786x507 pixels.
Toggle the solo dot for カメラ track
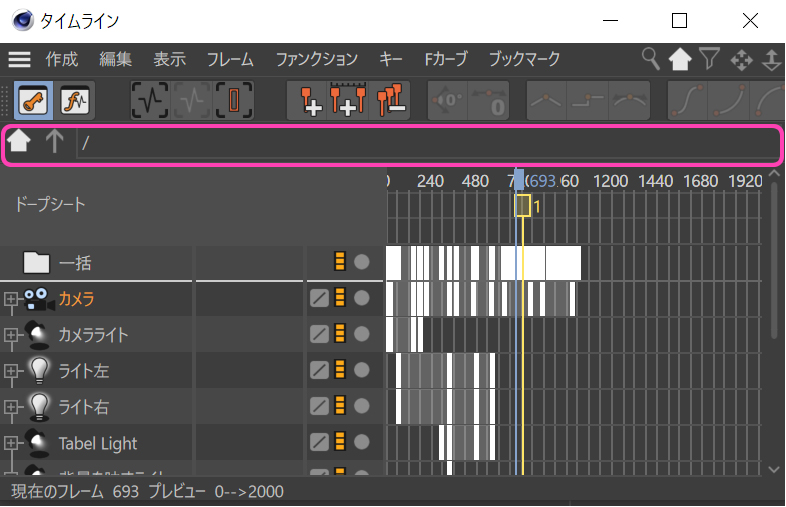[x=362, y=298]
